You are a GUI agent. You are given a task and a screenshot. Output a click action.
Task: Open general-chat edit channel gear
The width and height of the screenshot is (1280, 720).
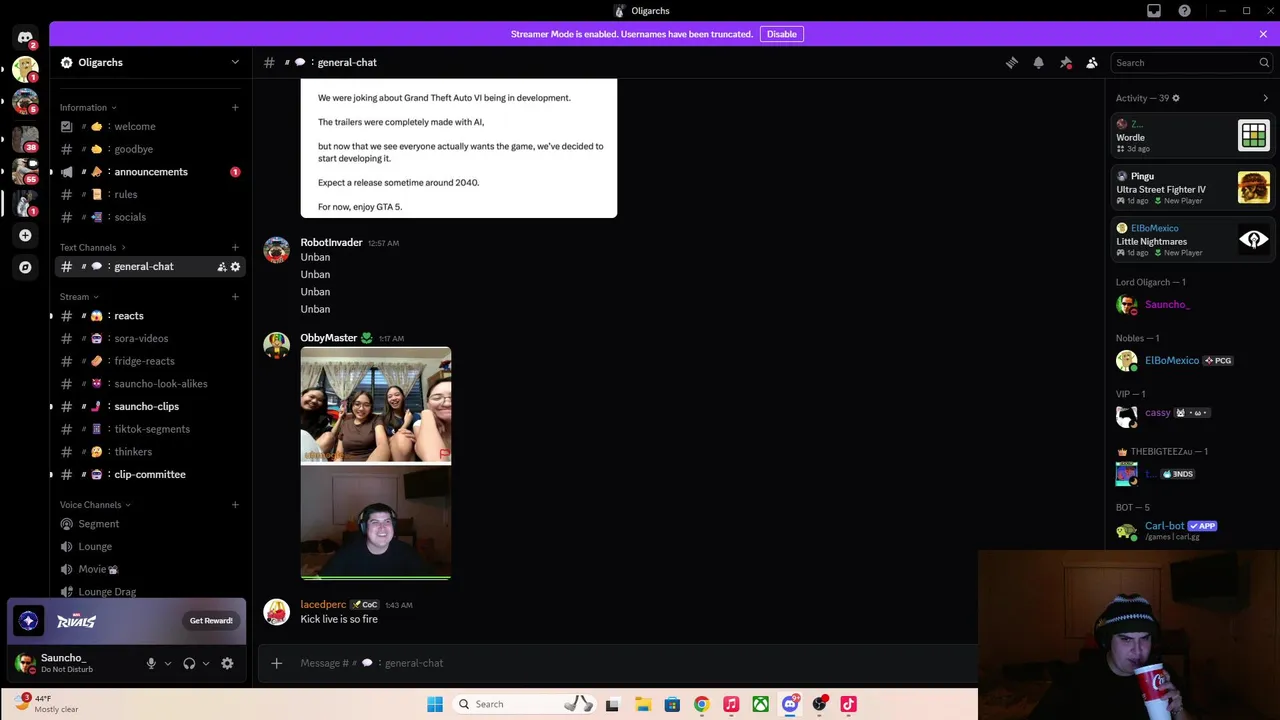coord(235,267)
